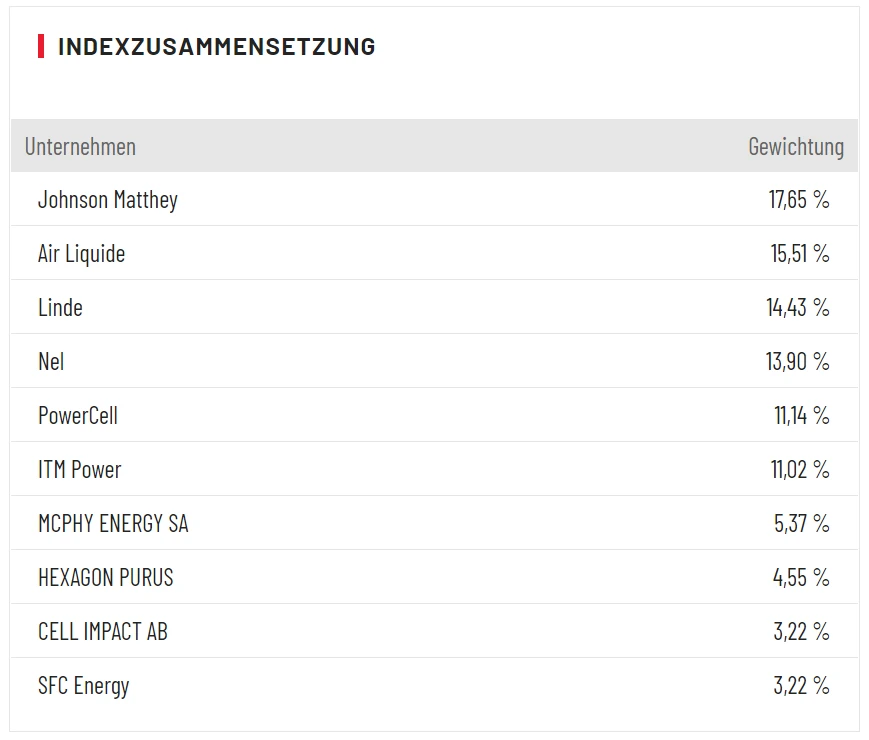The height and width of the screenshot is (740, 869).
Task: Click the 5,37 % weighting value
Action: click(801, 524)
